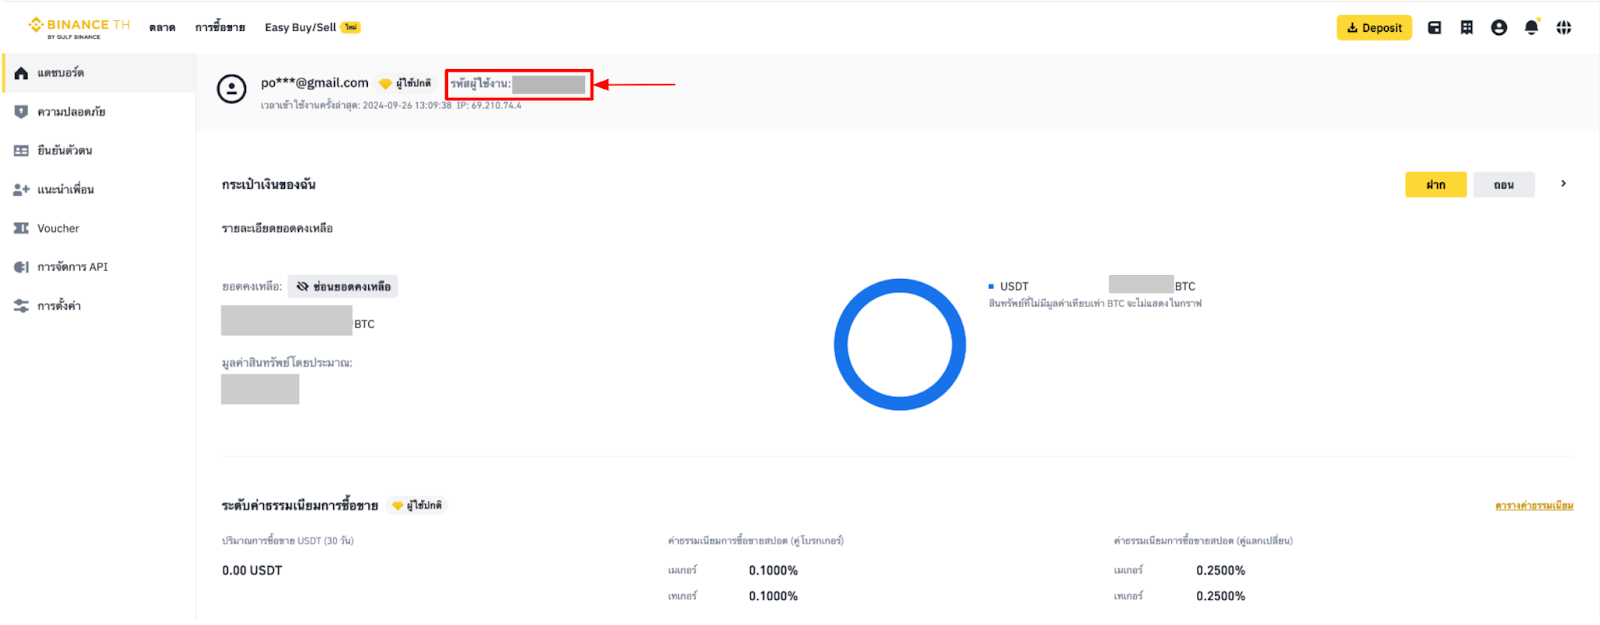Click the yellow Deposit button
The image size is (1600, 625).
tap(1374, 28)
